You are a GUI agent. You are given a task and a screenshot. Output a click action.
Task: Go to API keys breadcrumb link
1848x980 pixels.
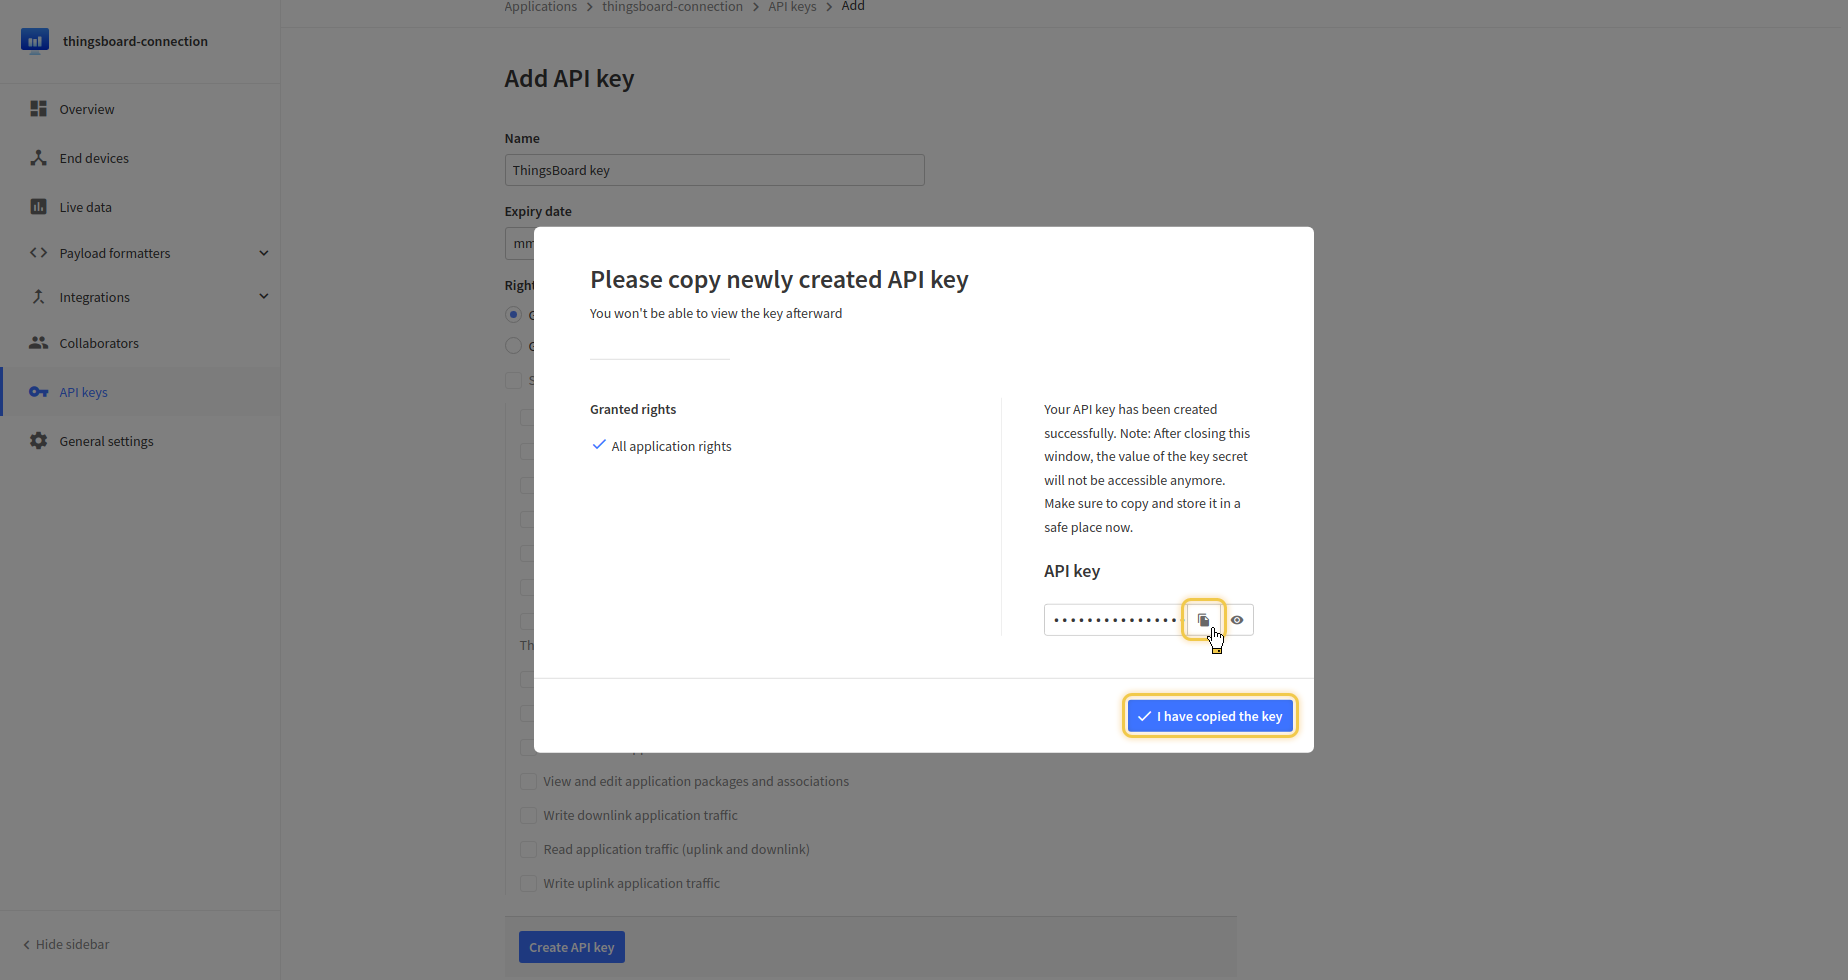click(792, 7)
